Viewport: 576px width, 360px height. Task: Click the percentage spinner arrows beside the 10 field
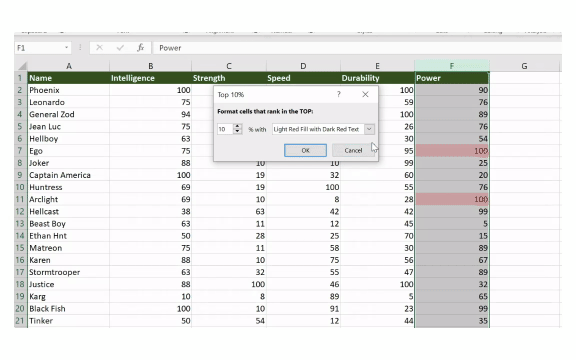[238, 129]
